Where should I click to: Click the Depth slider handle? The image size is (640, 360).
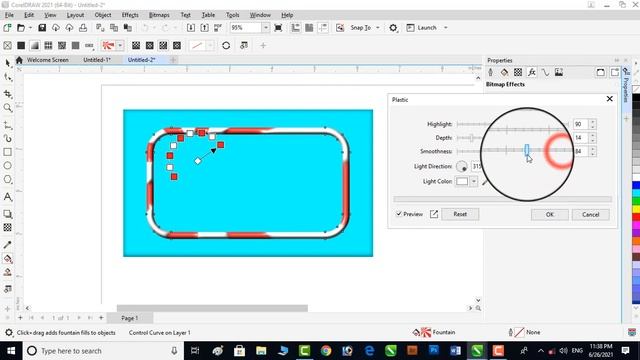pyautogui.click(x=471, y=138)
